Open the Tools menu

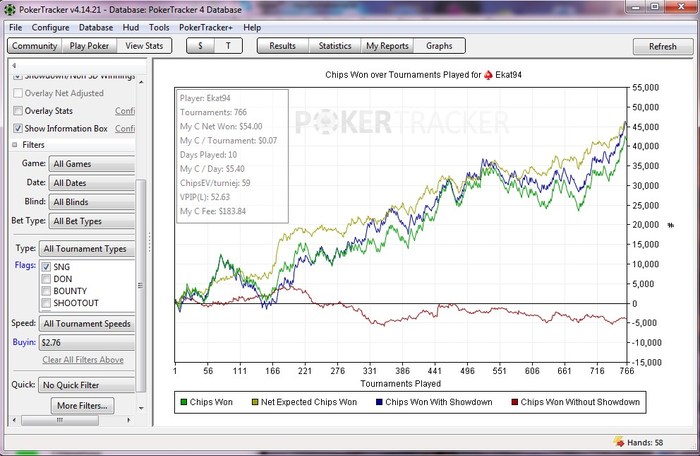[159, 27]
